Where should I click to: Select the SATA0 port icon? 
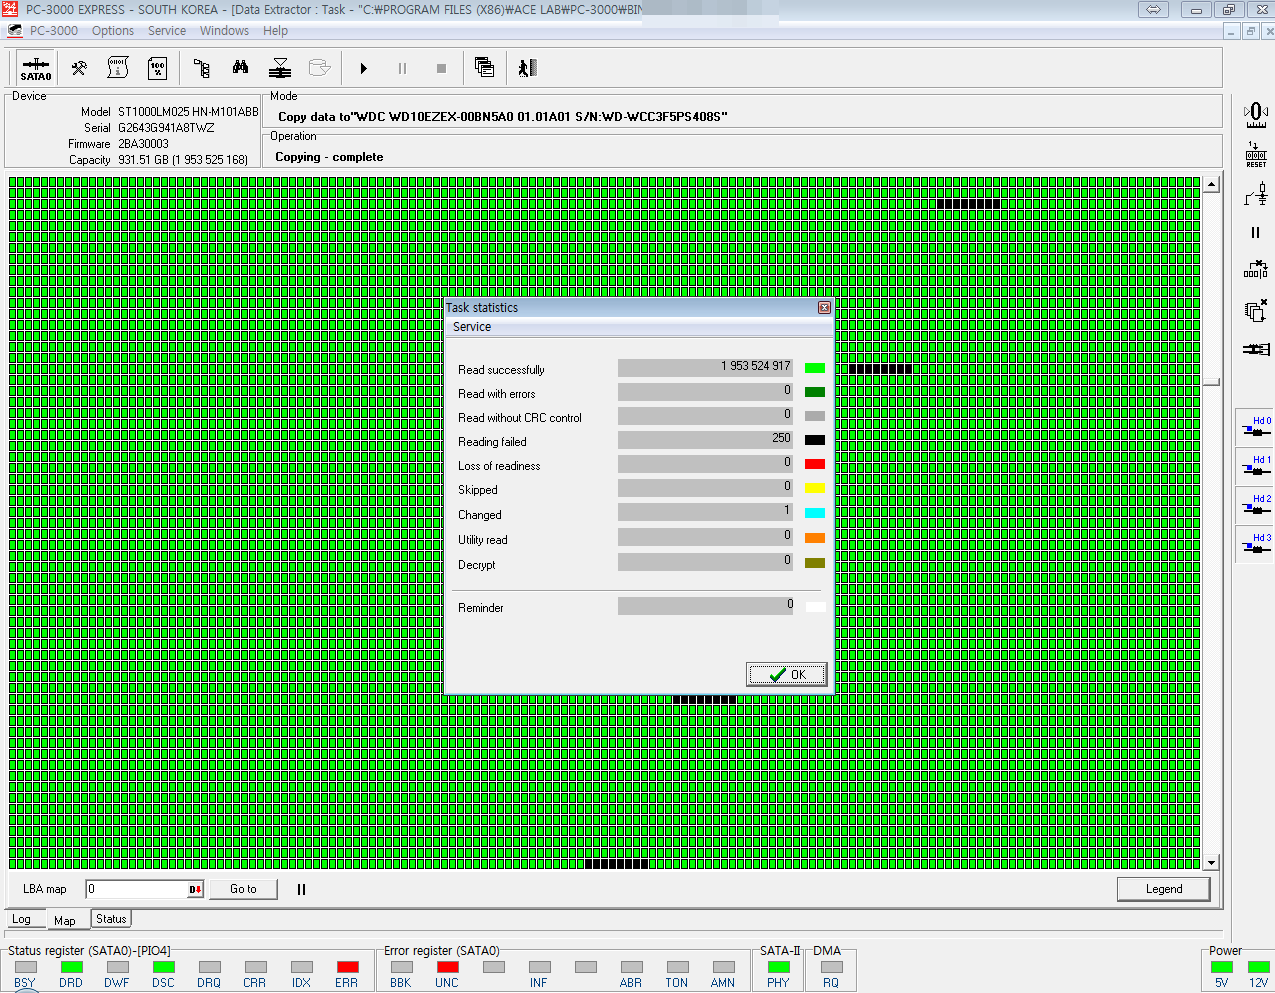click(x=35, y=68)
